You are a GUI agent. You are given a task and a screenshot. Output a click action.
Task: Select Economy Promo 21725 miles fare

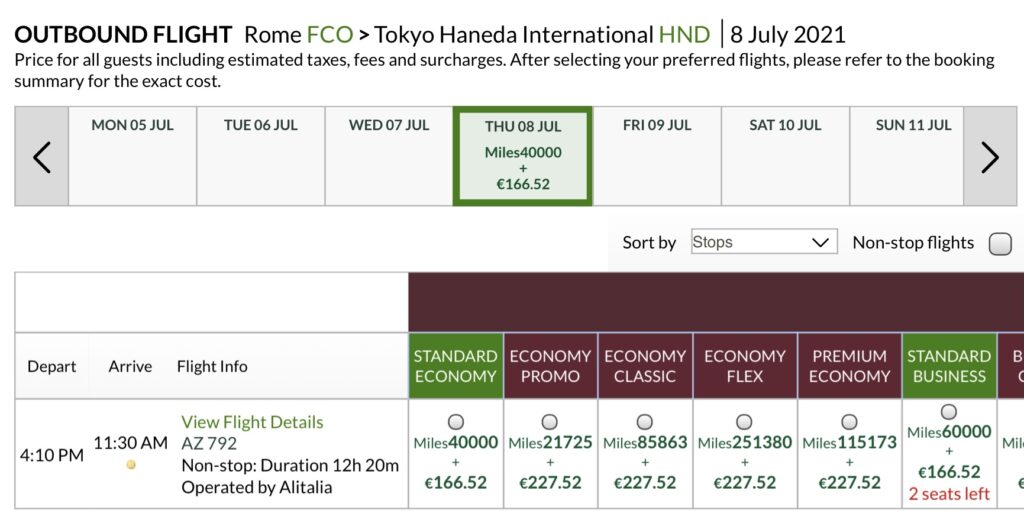coord(550,422)
